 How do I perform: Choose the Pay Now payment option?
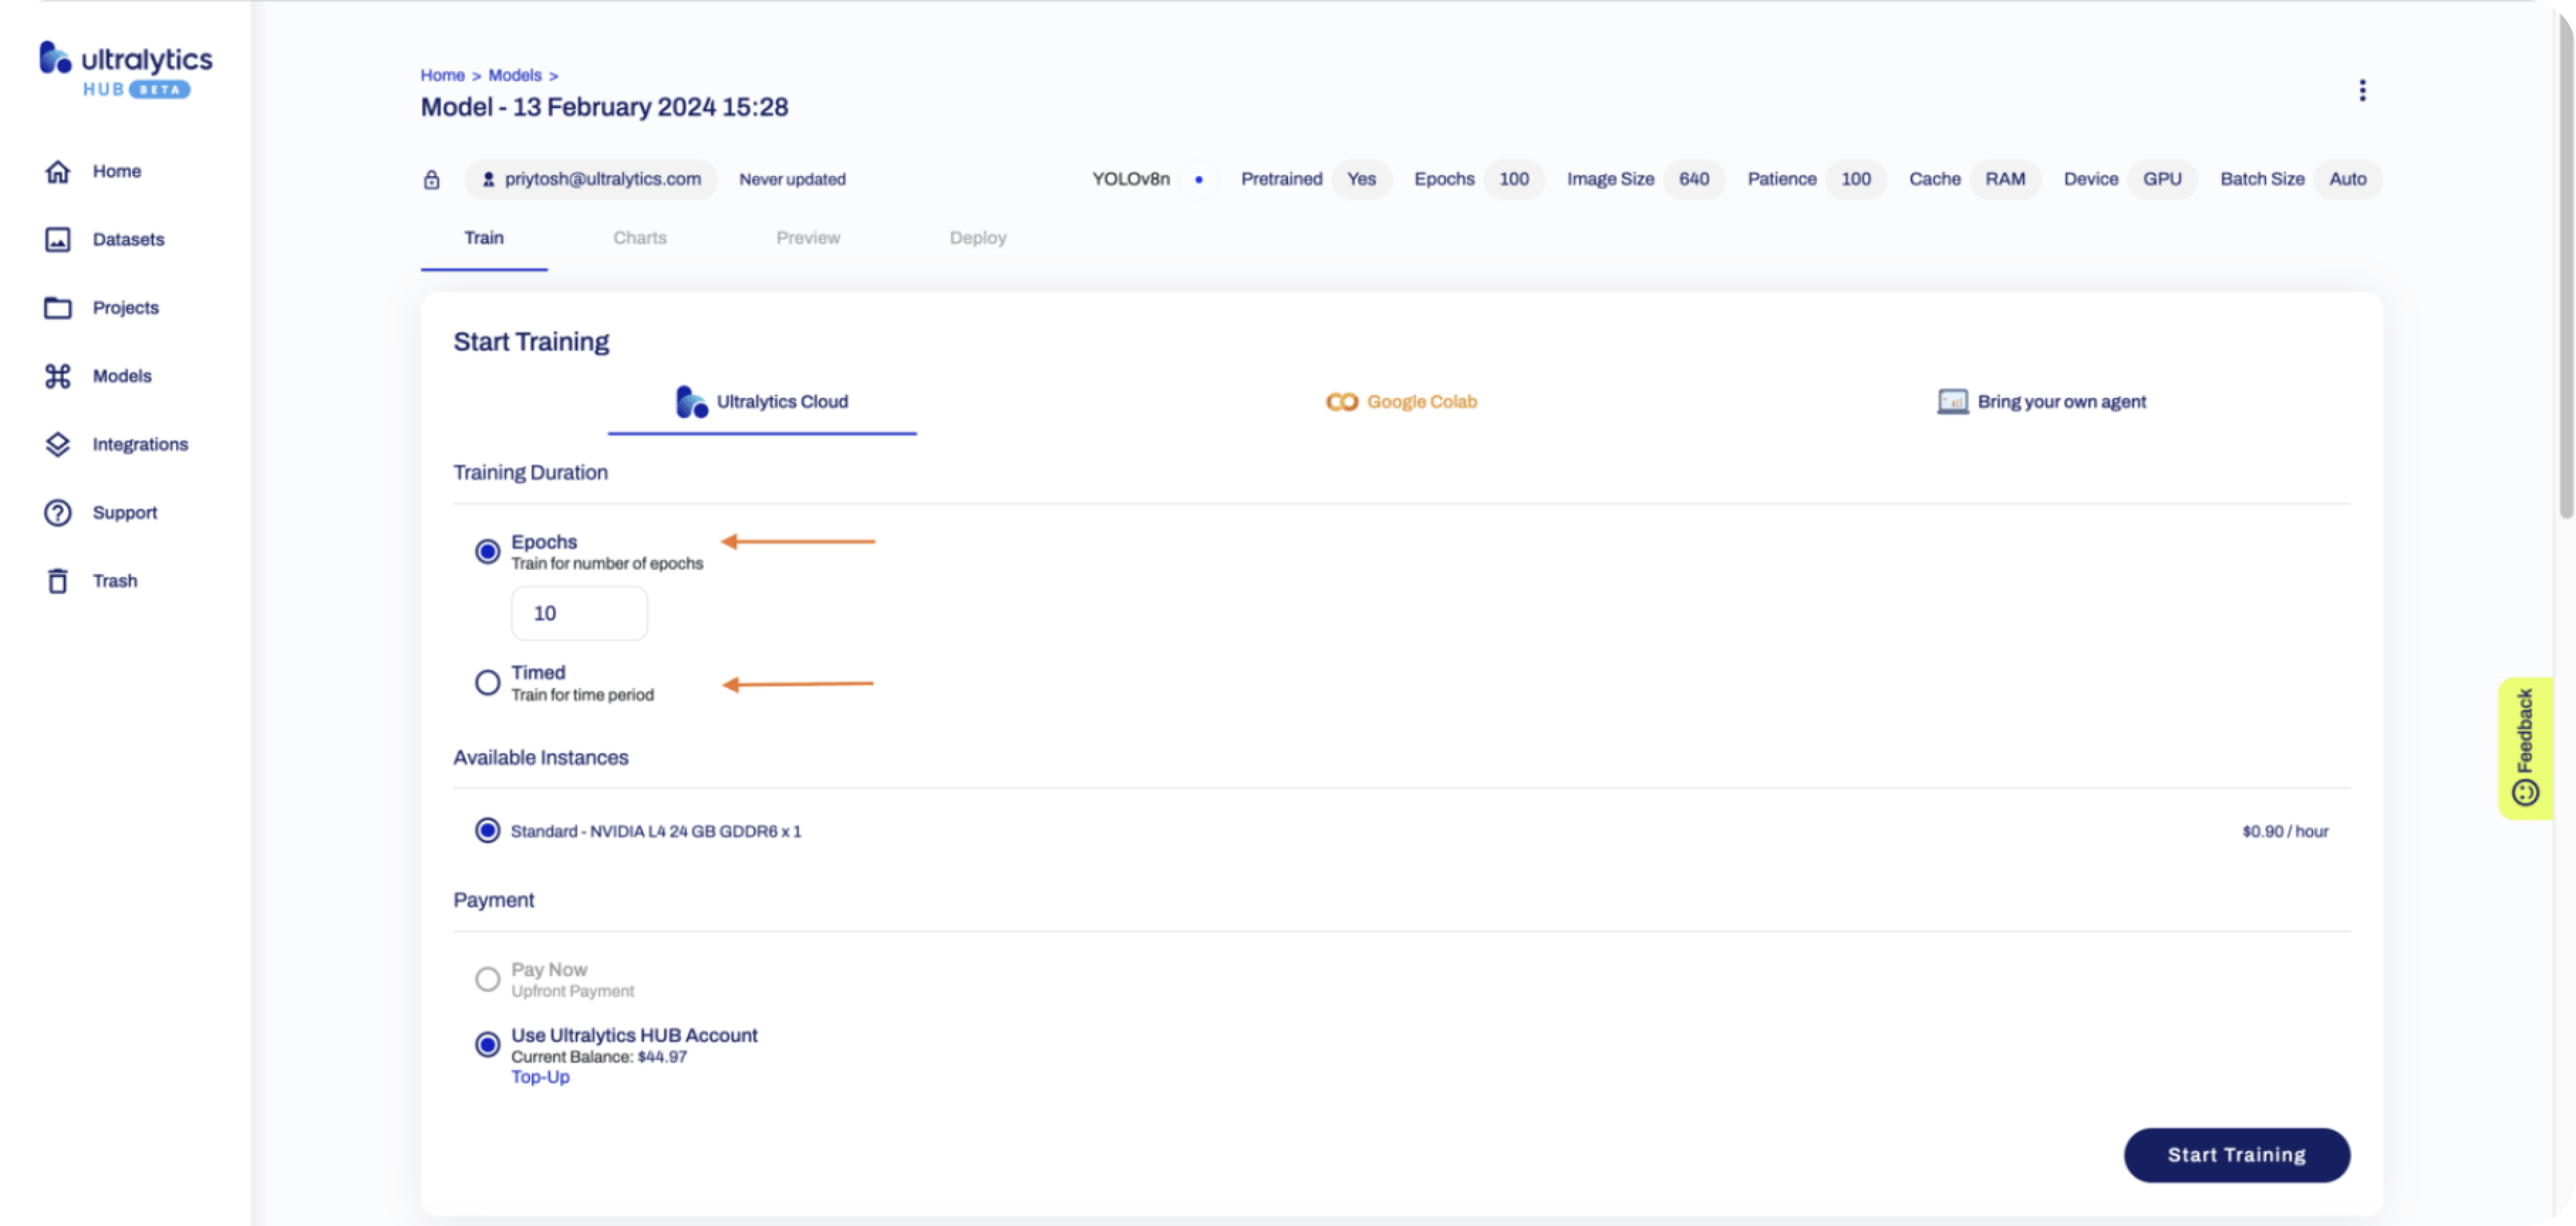(x=487, y=979)
